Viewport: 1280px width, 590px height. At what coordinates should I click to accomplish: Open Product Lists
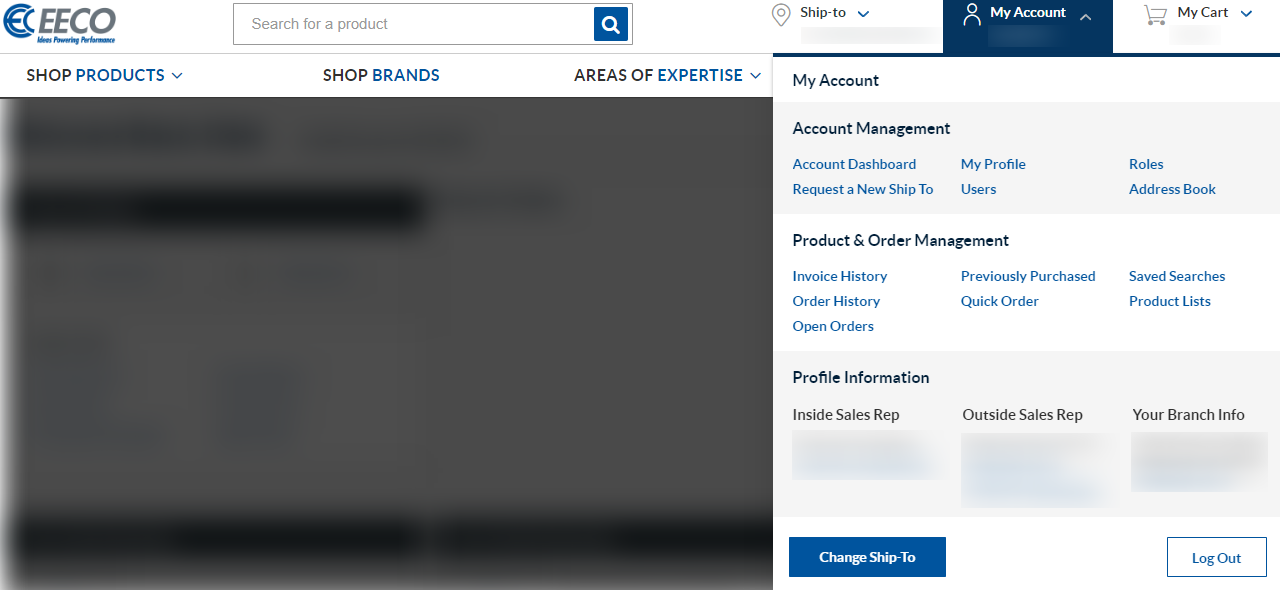(x=1170, y=301)
